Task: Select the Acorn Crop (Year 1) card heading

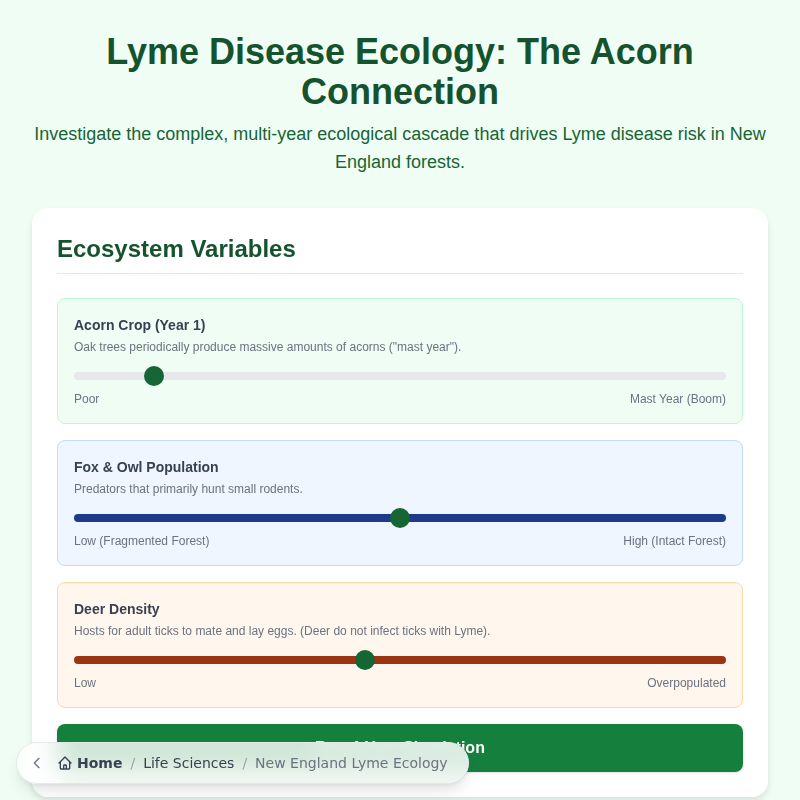Action: [x=139, y=325]
